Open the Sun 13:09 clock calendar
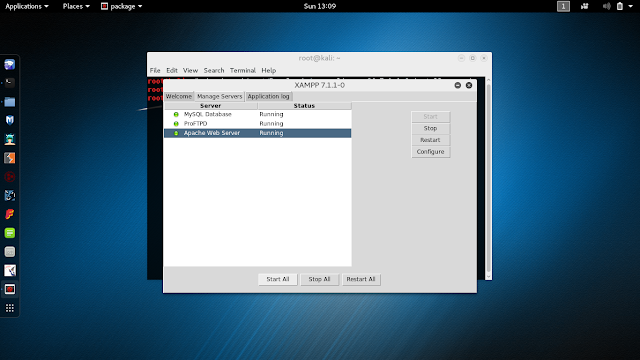 tap(320, 6)
